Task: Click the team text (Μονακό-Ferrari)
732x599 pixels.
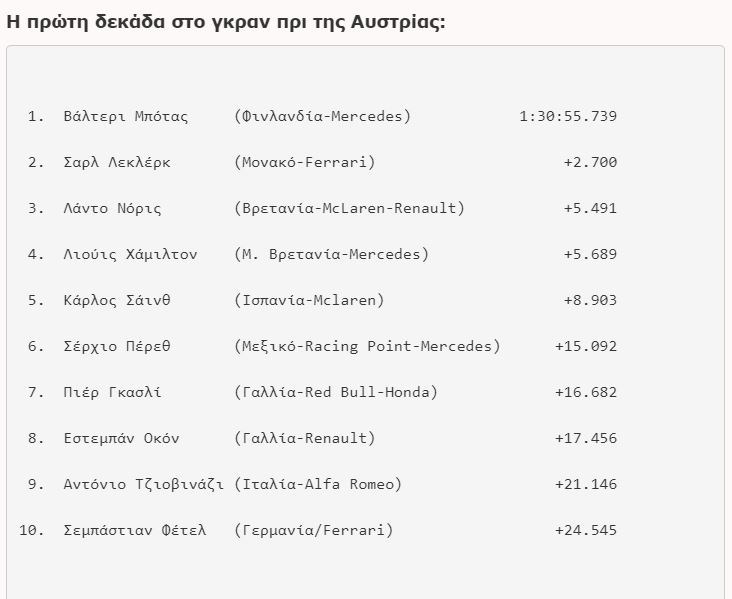Action: pyautogui.click(x=305, y=162)
